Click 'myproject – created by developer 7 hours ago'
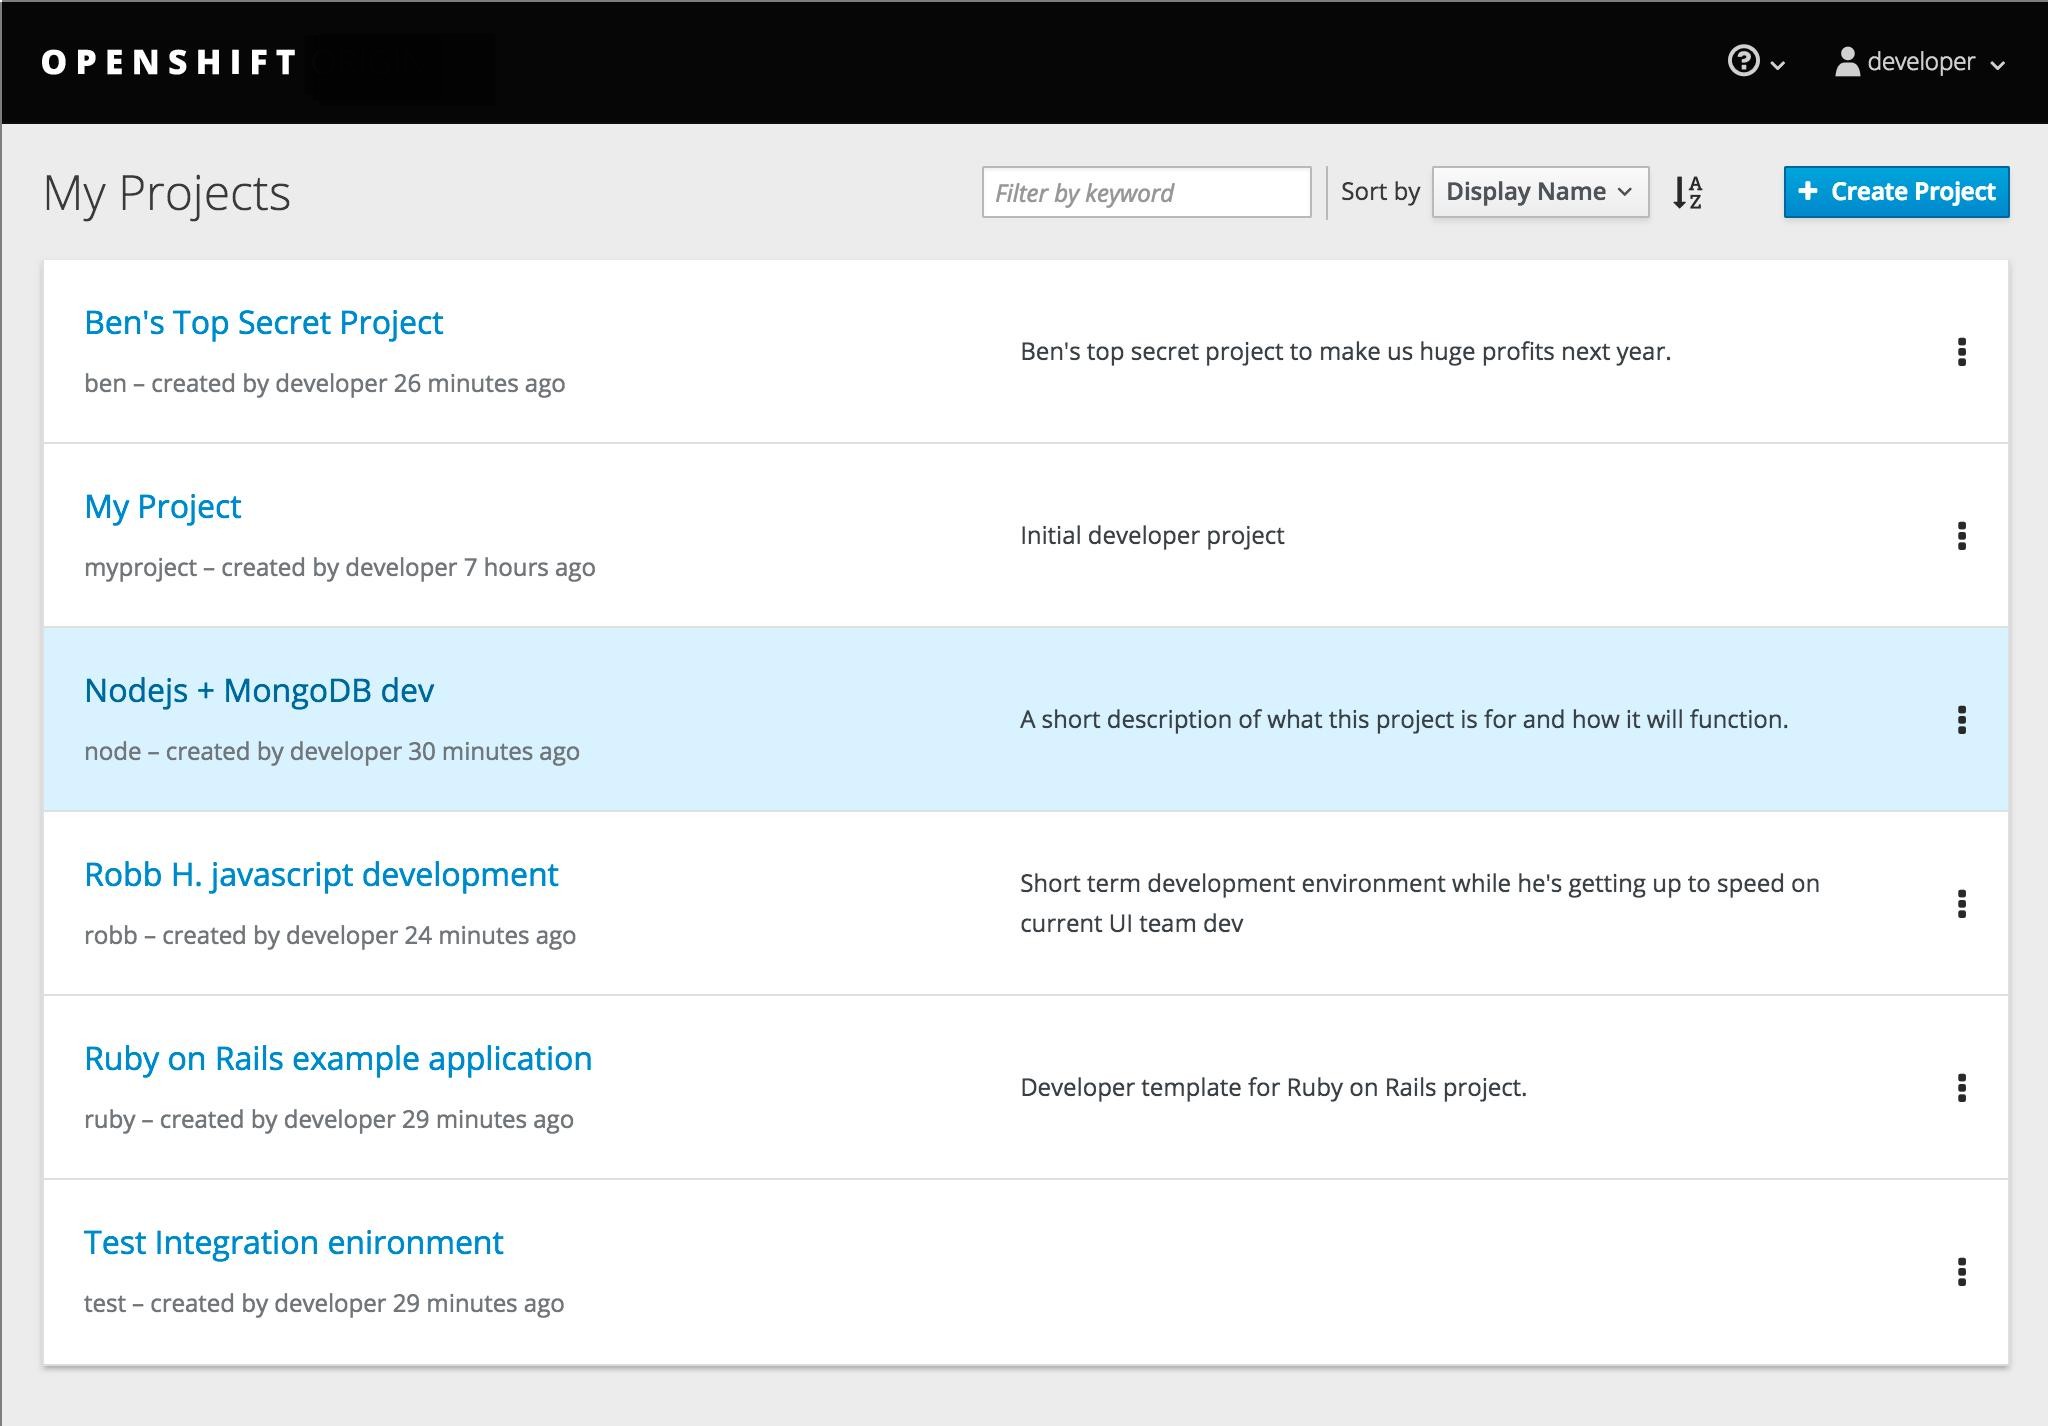The width and height of the screenshot is (2048, 1426). [340, 568]
